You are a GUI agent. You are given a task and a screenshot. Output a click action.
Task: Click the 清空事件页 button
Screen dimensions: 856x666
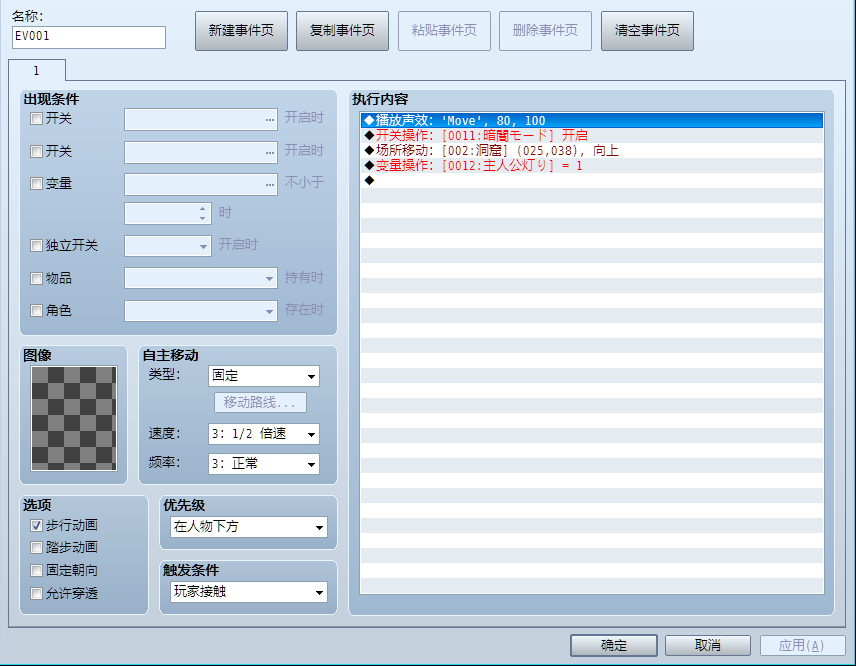(647, 31)
